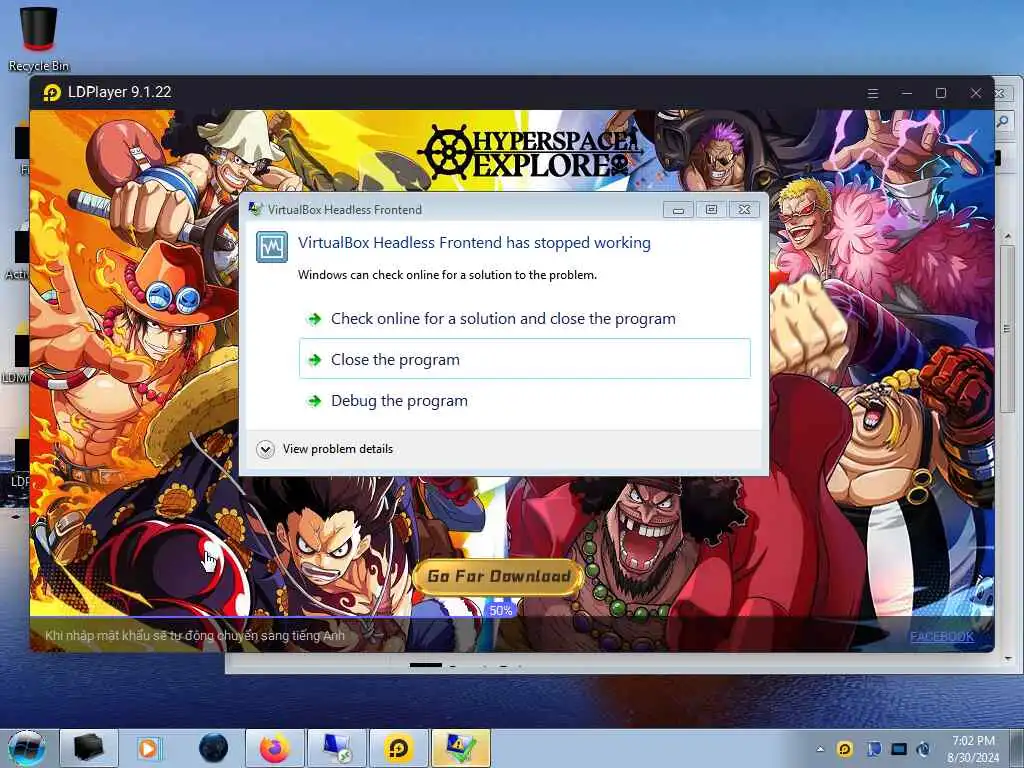Open the network computer taskbar icon
The height and width of the screenshot is (768, 1024).
coord(337,748)
